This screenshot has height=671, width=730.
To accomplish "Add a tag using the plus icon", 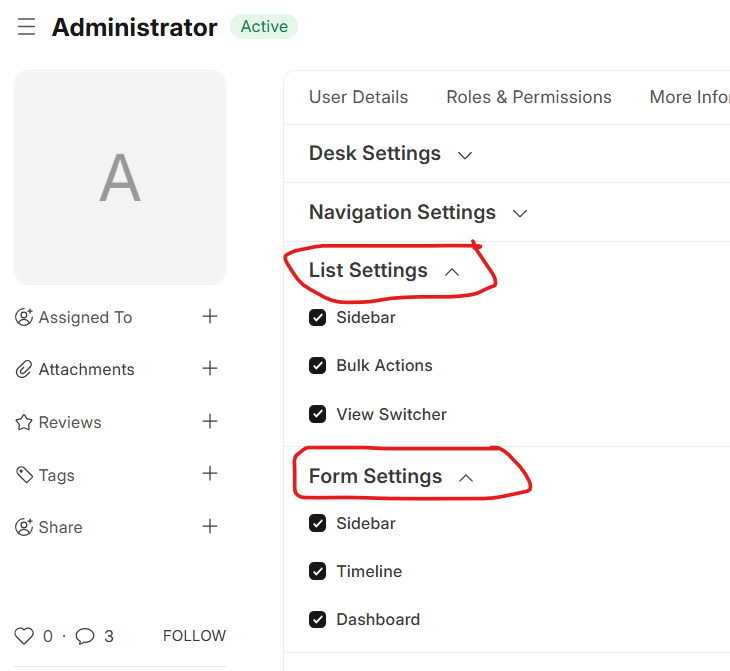I will (x=210, y=474).
